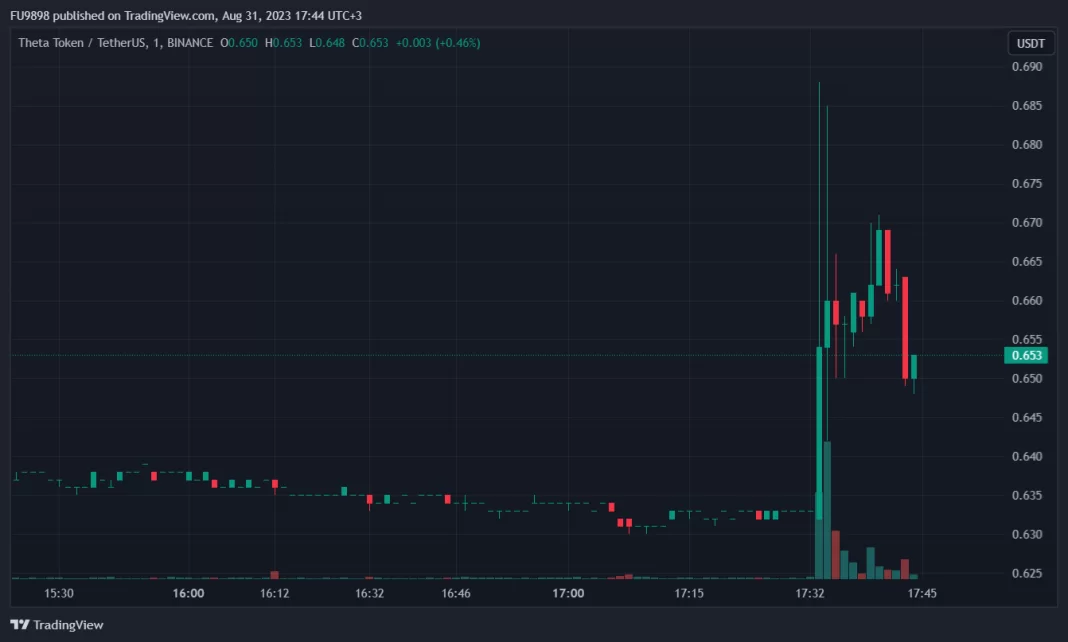Click the open value O0.650 in legend

pyautogui.click(x=240, y=43)
